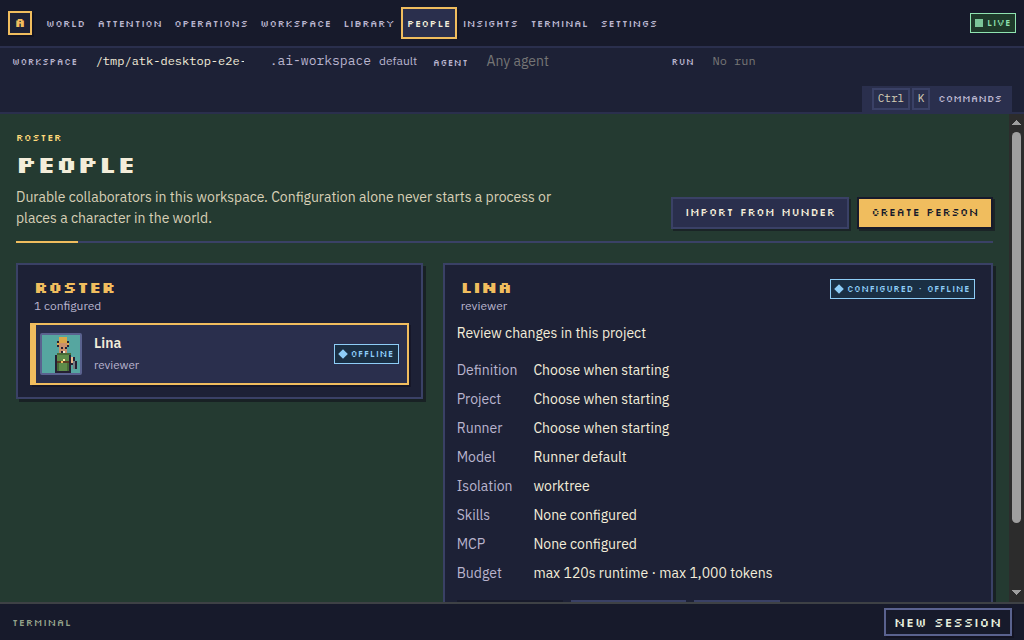The height and width of the screenshot is (640, 1024).
Task: Click the LINA heading in detail panel
Action: pyautogui.click(x=487, y=288)
